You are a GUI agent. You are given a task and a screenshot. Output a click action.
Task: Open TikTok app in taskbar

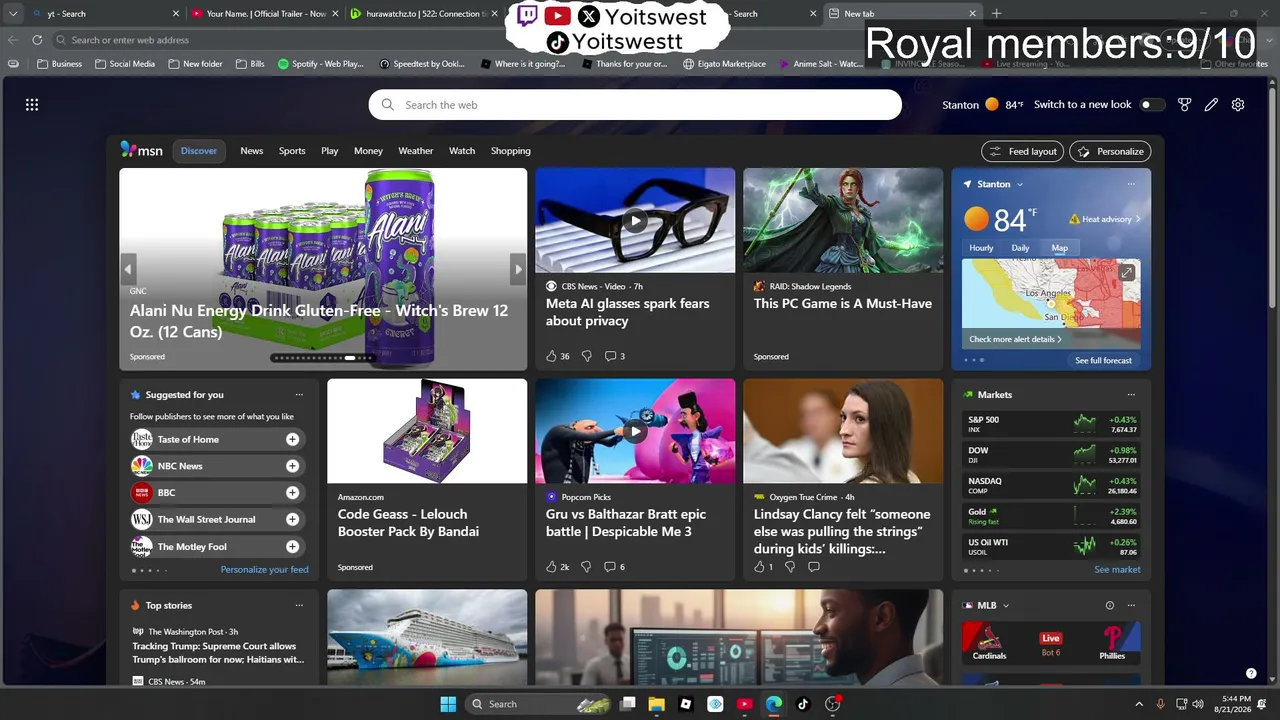(802, 704)
